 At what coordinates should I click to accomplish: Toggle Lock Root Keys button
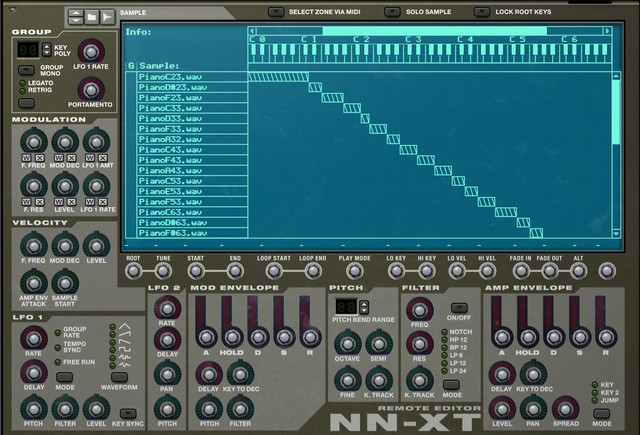point(482,12)
